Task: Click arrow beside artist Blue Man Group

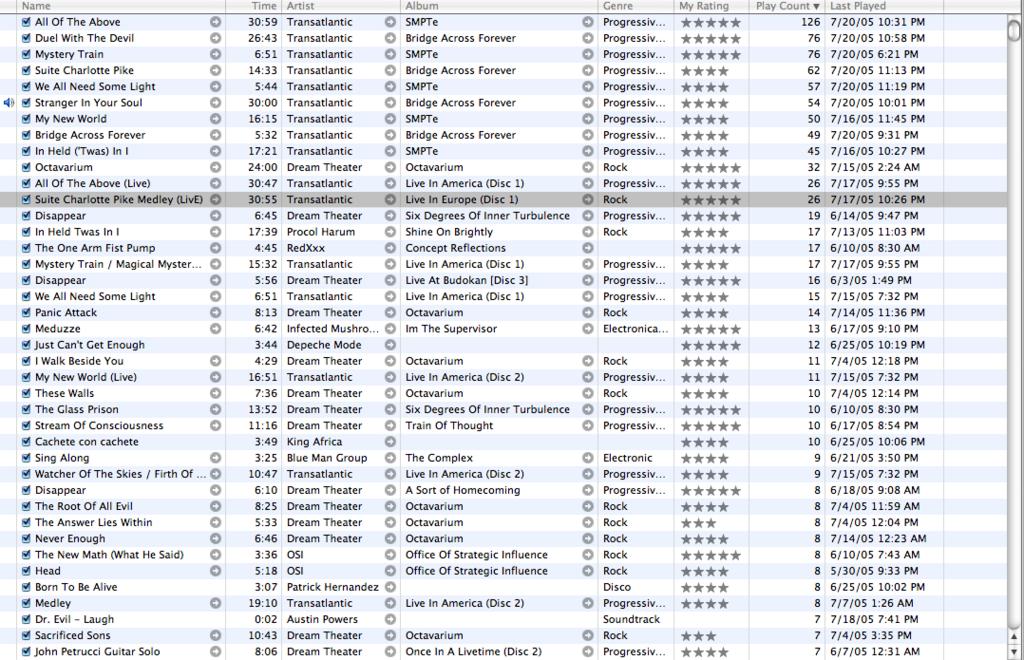Action: point(391,458)
